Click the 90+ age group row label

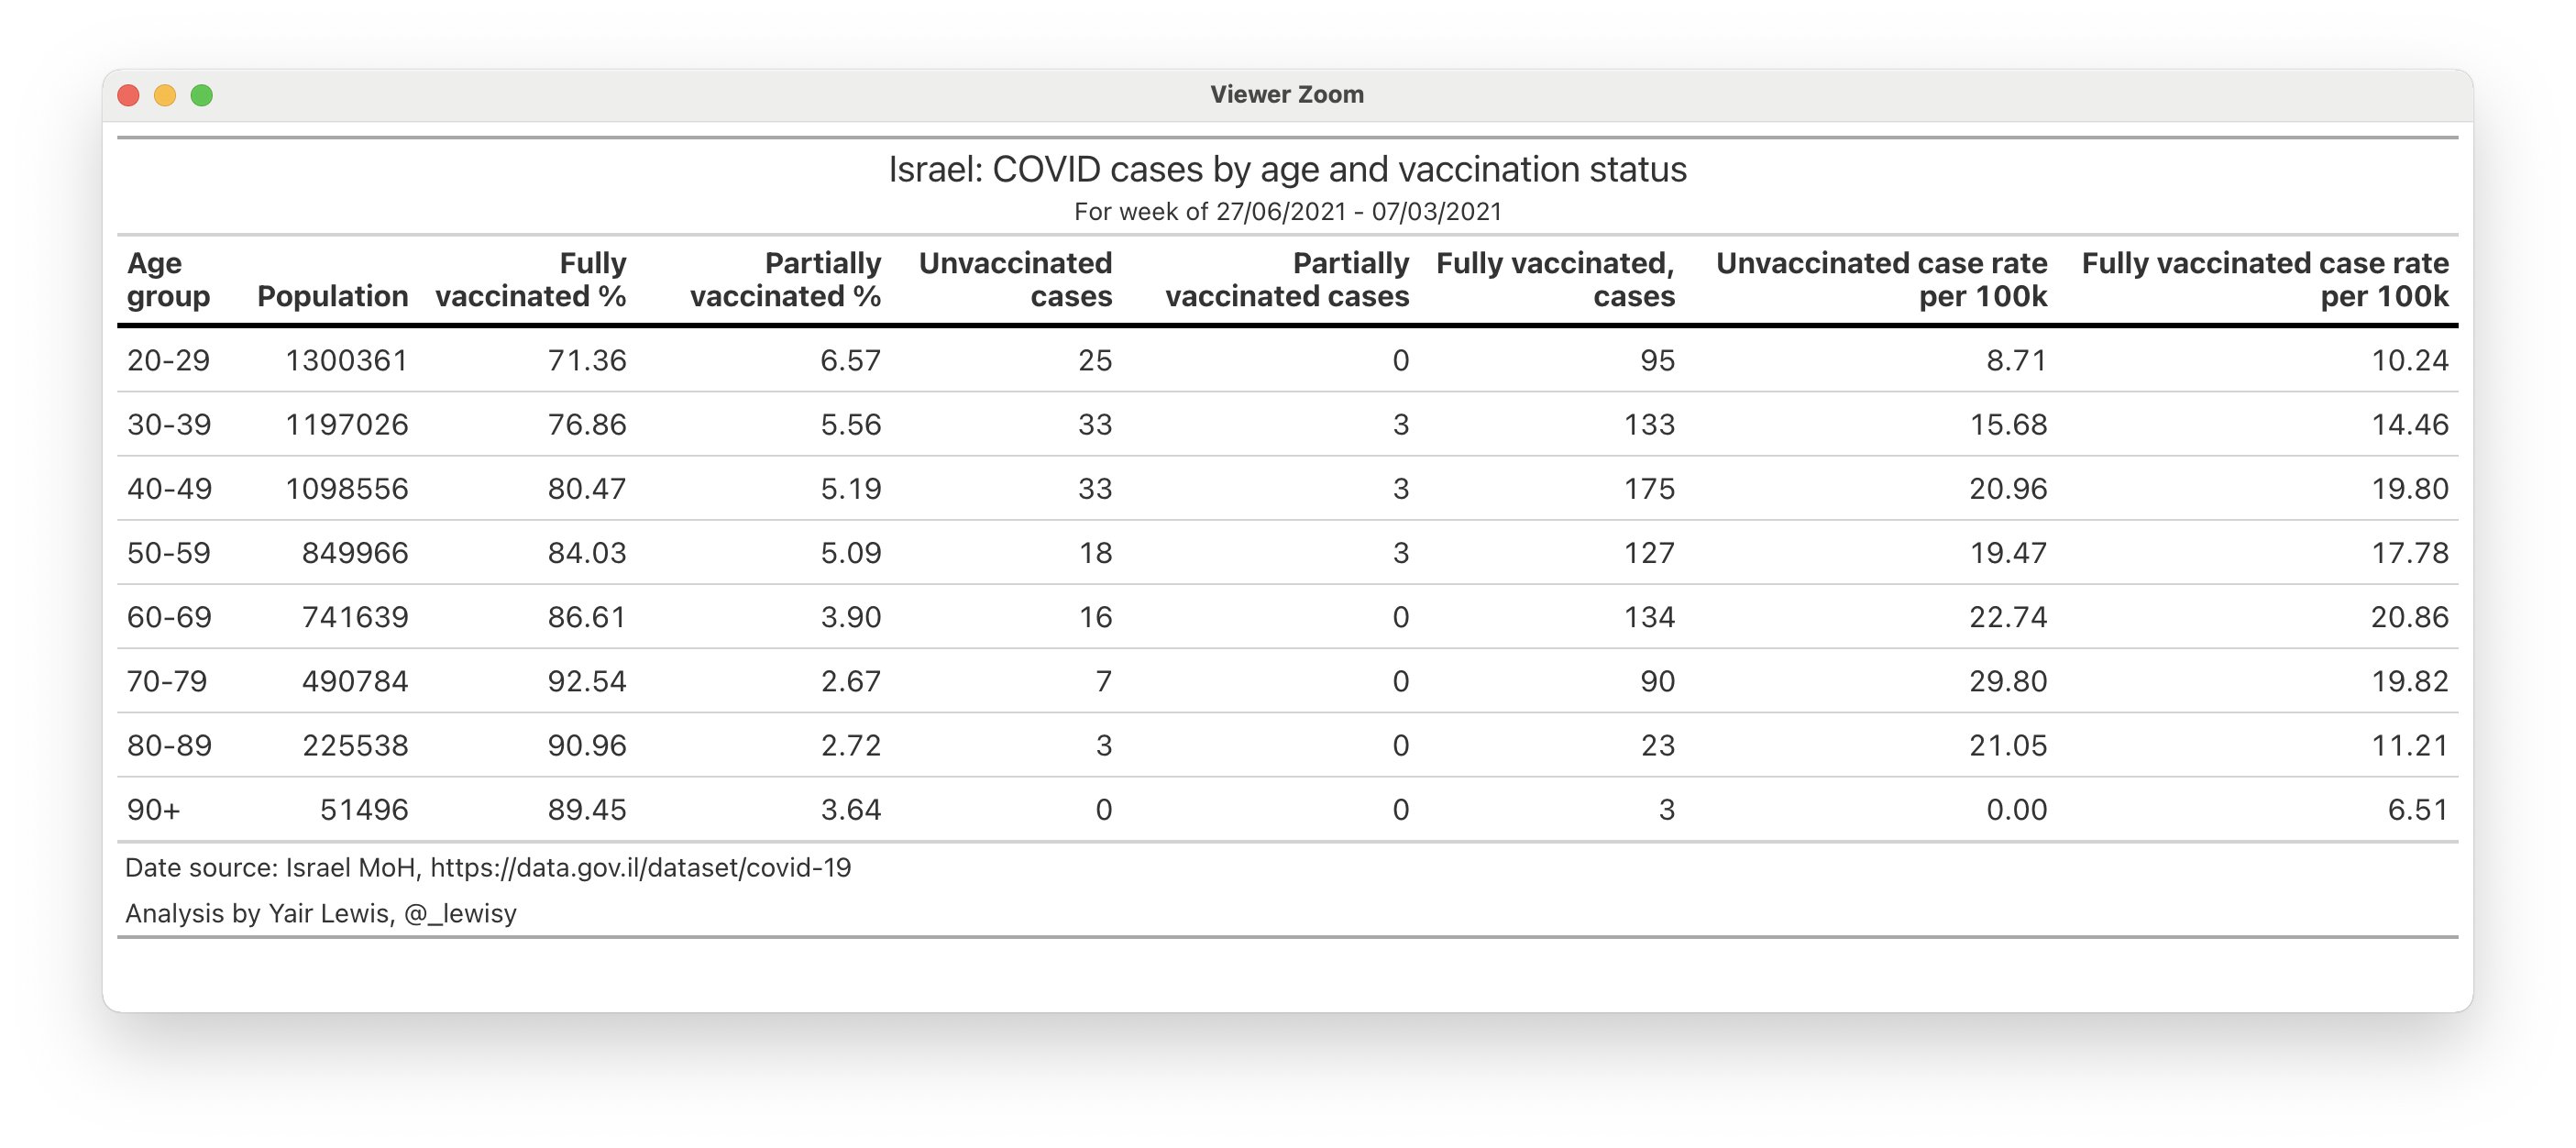click(153, 809)
